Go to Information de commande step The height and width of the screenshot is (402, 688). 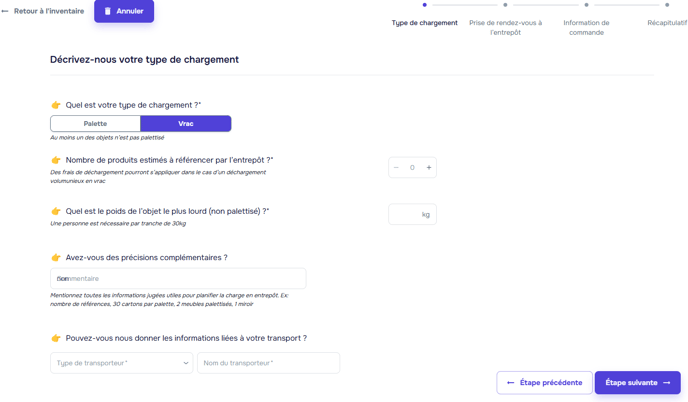tap(586, 27)
